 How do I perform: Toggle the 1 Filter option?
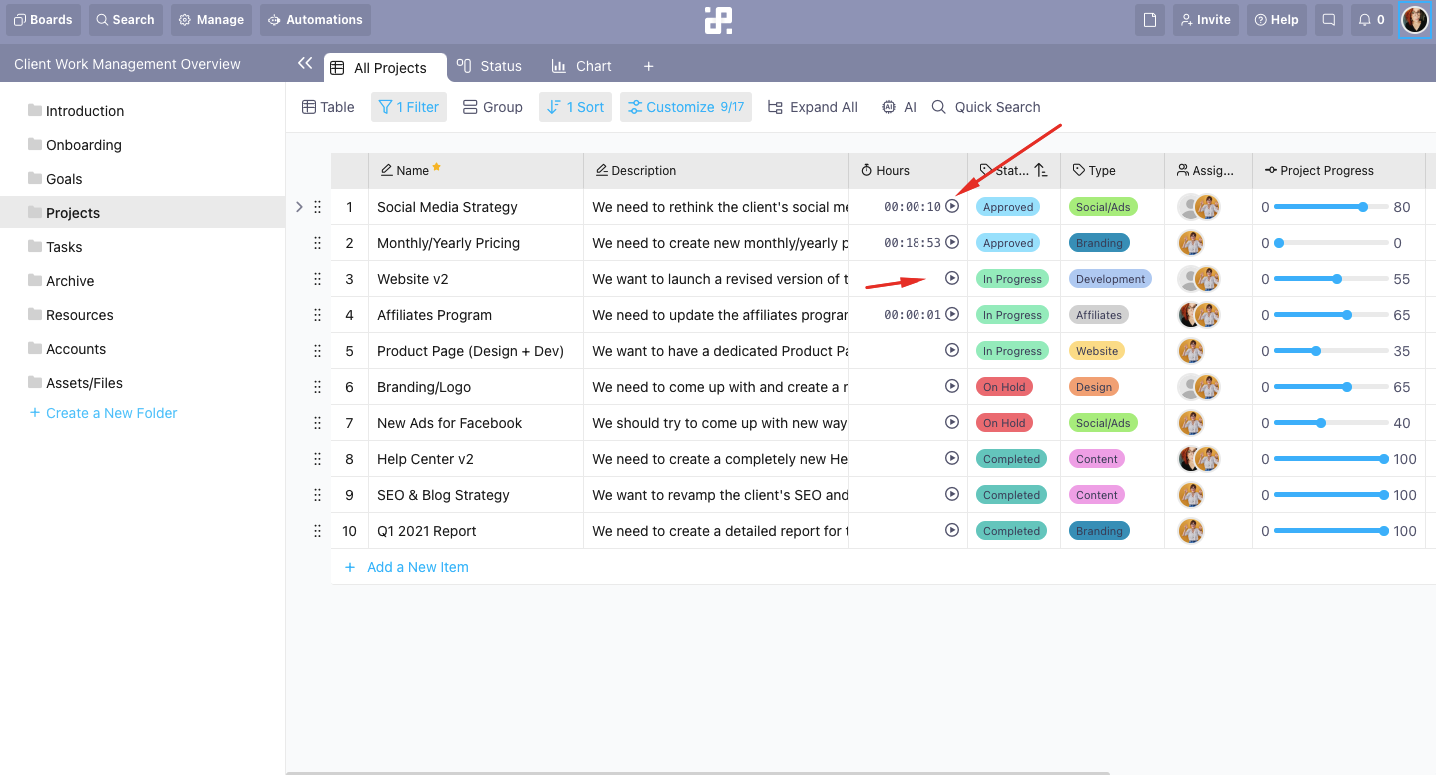[x=409, y=107]
